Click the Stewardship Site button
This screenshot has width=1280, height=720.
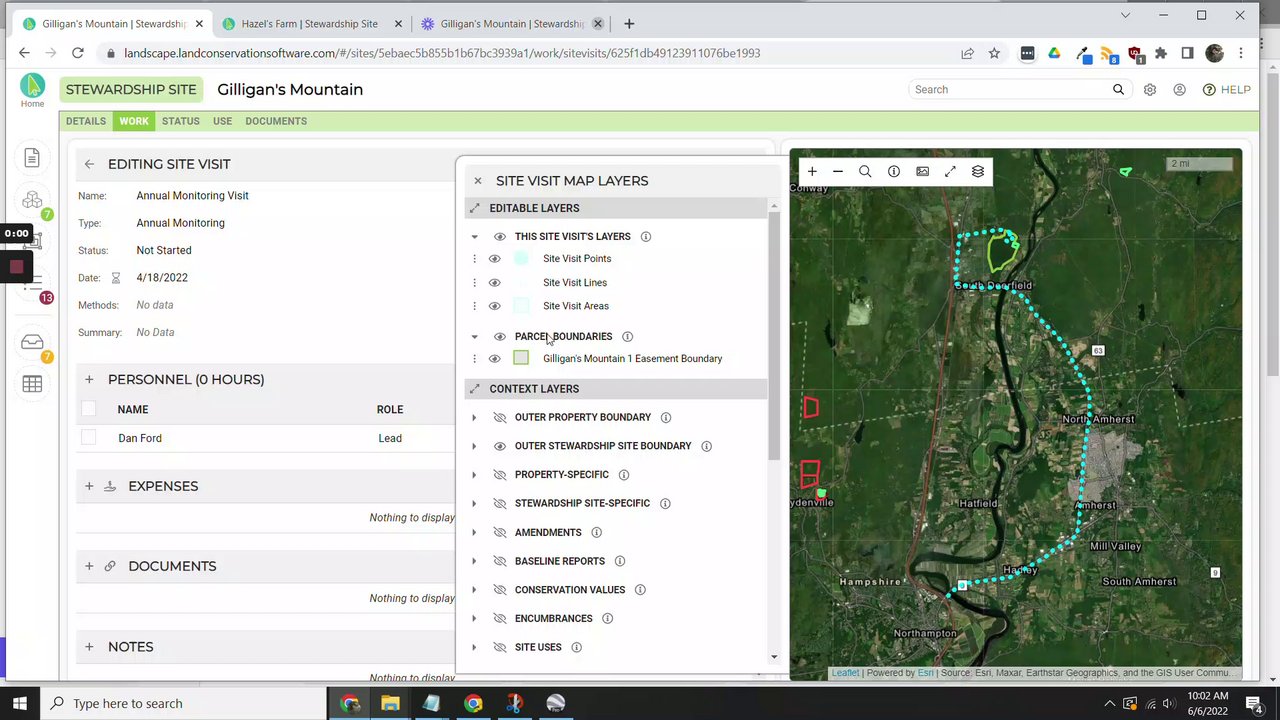click(131, 90)
